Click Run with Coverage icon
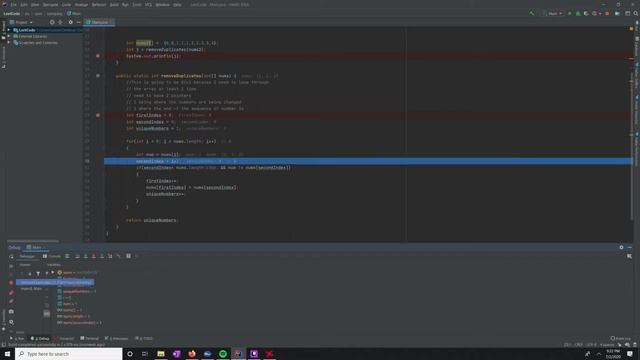This screenshot has width=640, height=360. pyautogui.click(x=586, y=13)
